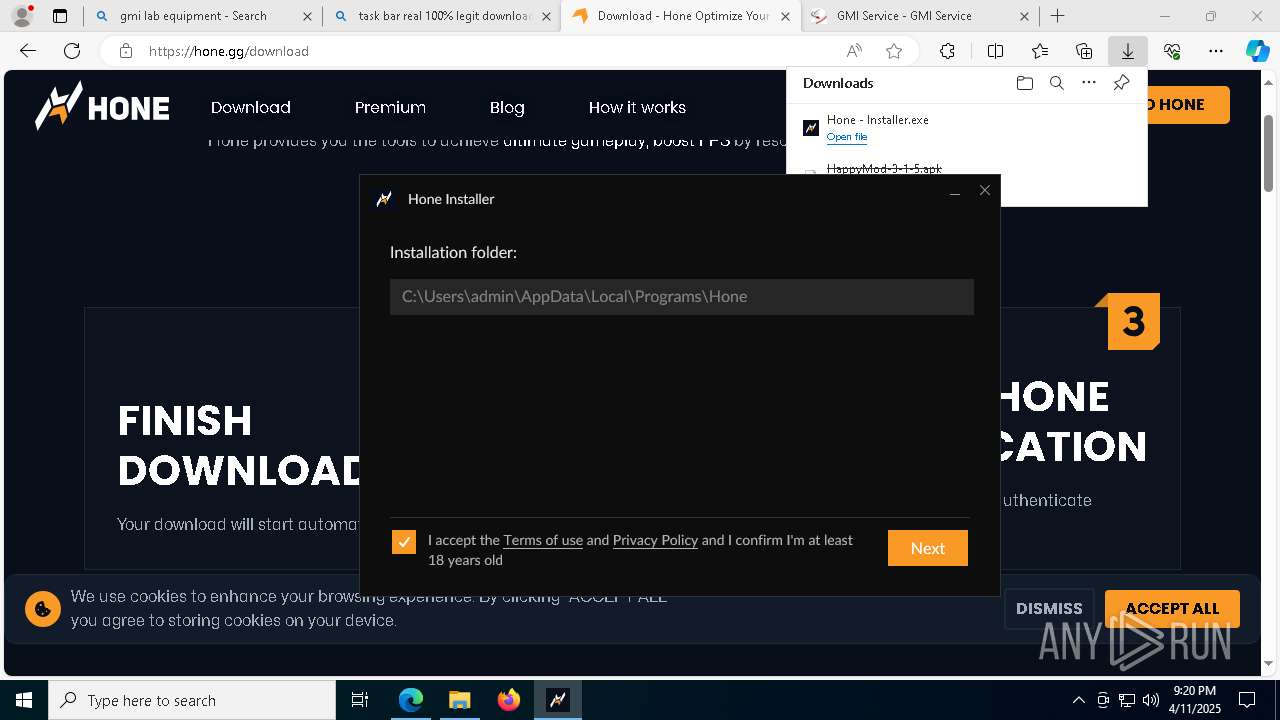Image resolution: width=1280 pixels, height=720 pixels.
Task: Toggle Read aloud in address bar
Action: pyautogui.click(x=854, y=51)
